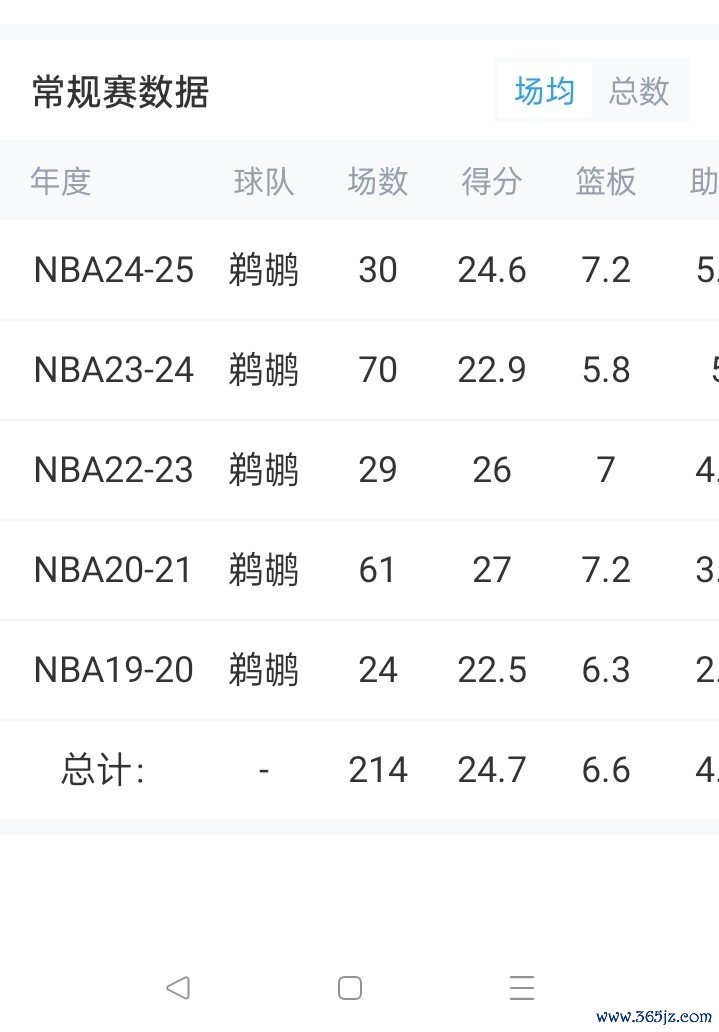Choose the NBA19-20 season entry
The height and width of the screenshot is (1032, 719).
(114, 670)
